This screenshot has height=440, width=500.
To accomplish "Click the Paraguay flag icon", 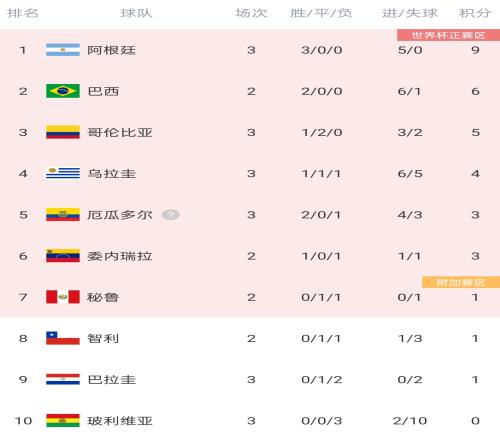I will coord(63,379).
